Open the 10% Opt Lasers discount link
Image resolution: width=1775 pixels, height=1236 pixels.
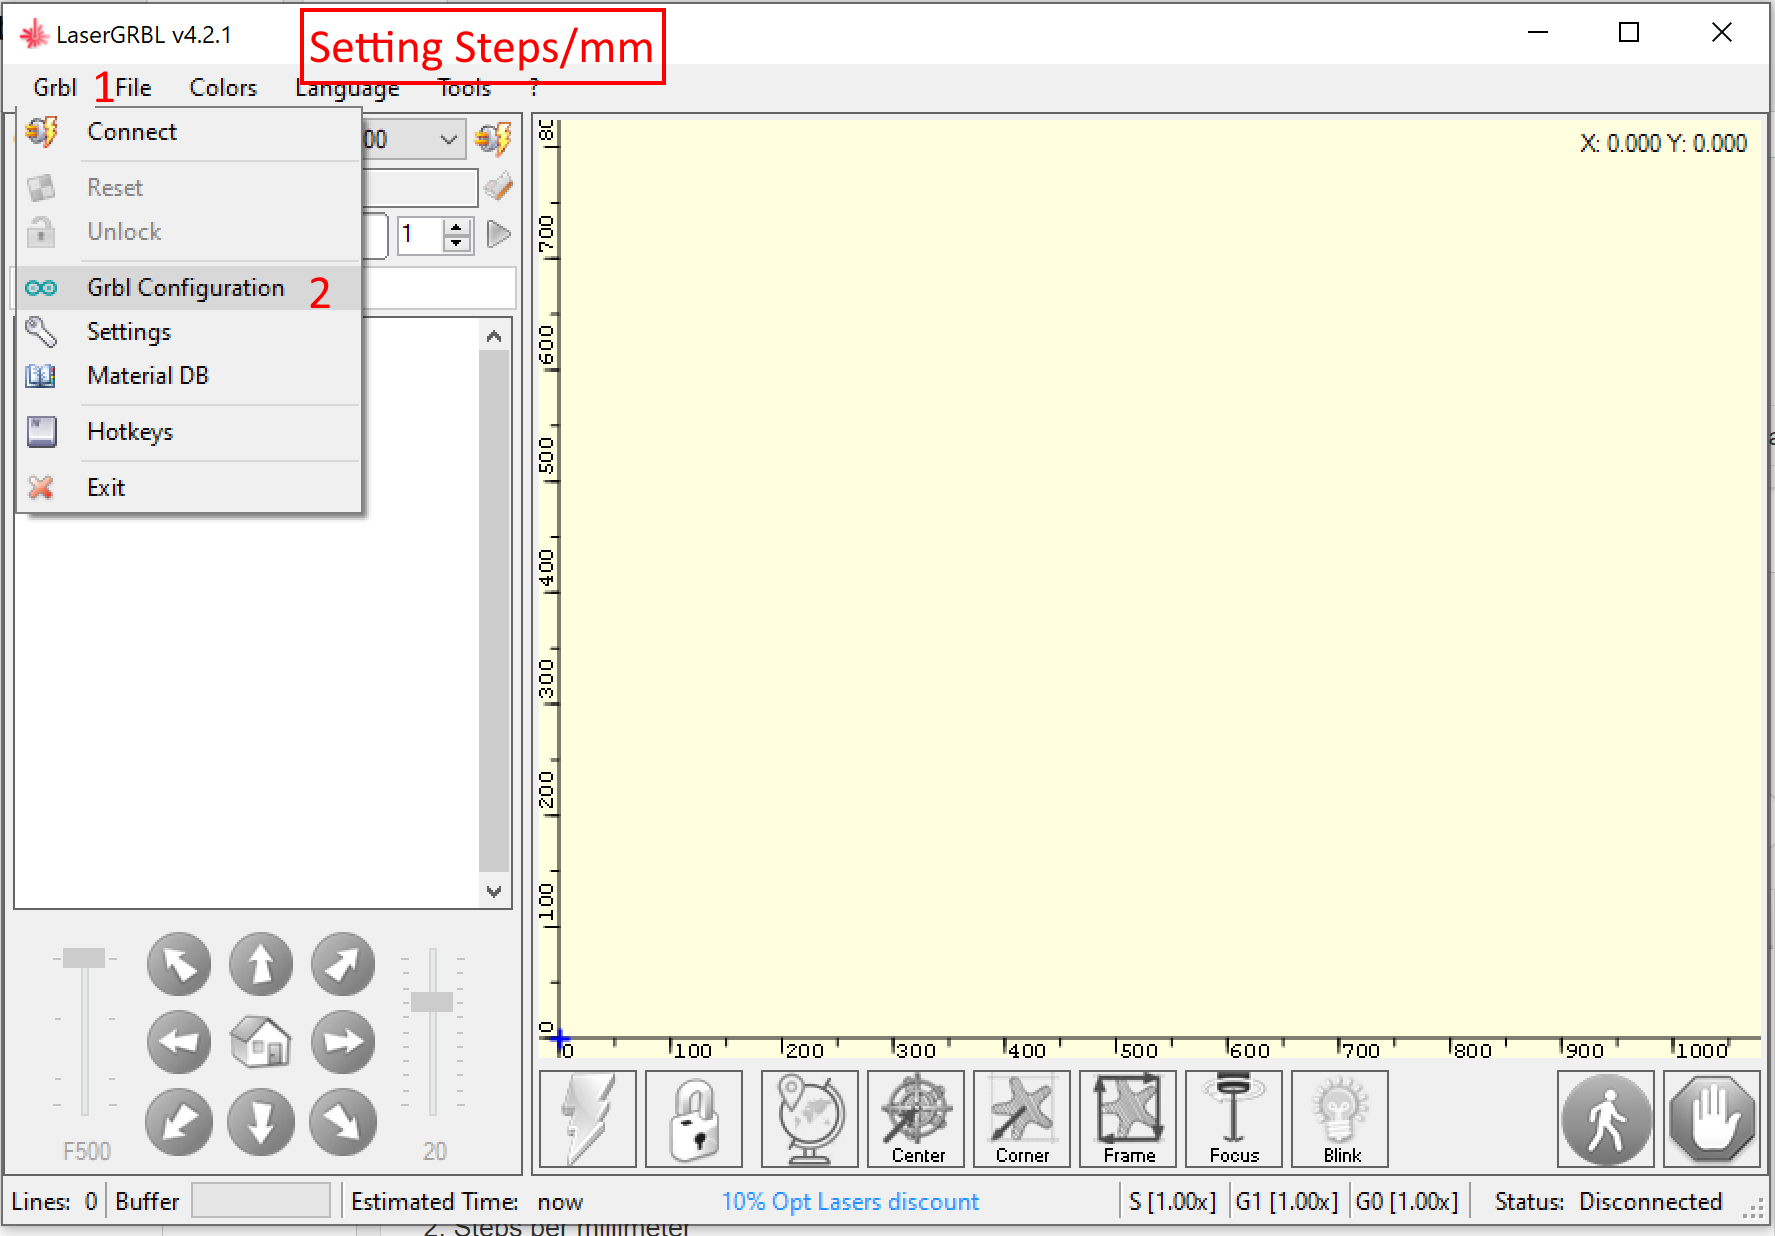[849, 1201]
